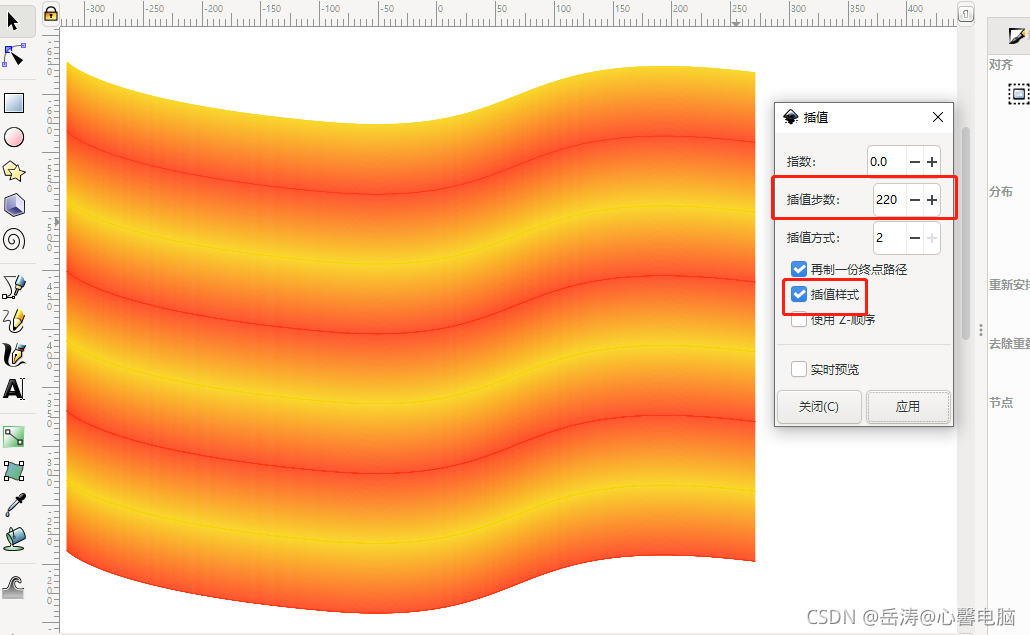This screenshot has height=635, width=1030.
Task: Select the Calligraphy tool
Action: (x=14, y=355)
